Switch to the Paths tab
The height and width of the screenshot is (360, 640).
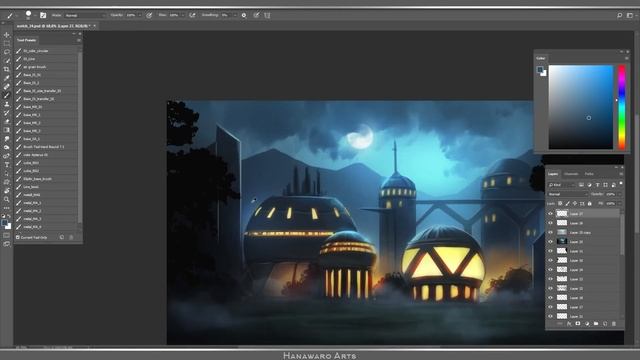(589, 174)
